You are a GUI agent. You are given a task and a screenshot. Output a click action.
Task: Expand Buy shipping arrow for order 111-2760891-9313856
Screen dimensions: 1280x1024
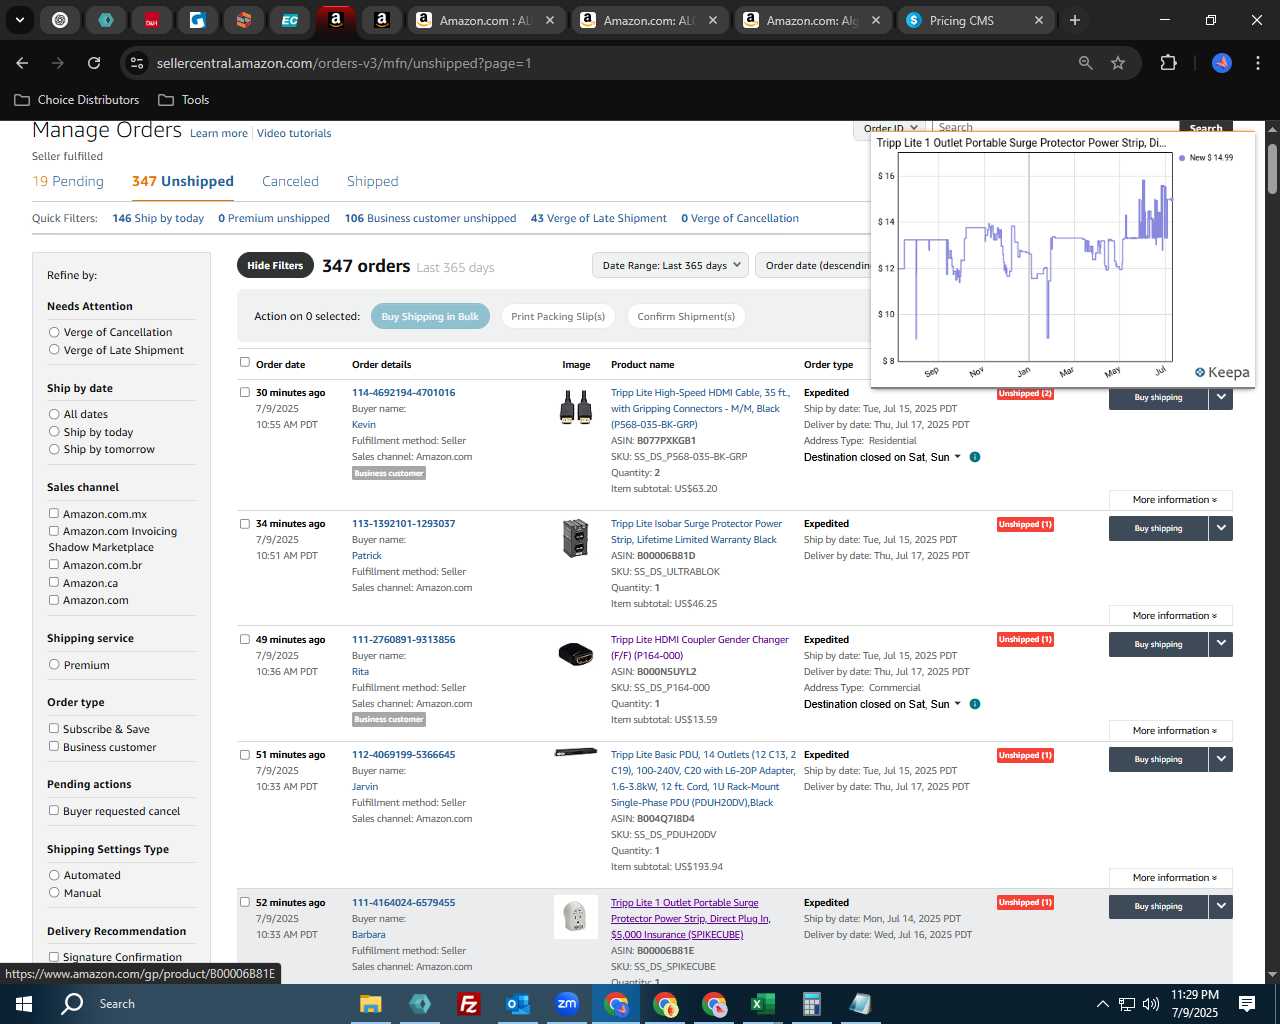coord(1221,644)
